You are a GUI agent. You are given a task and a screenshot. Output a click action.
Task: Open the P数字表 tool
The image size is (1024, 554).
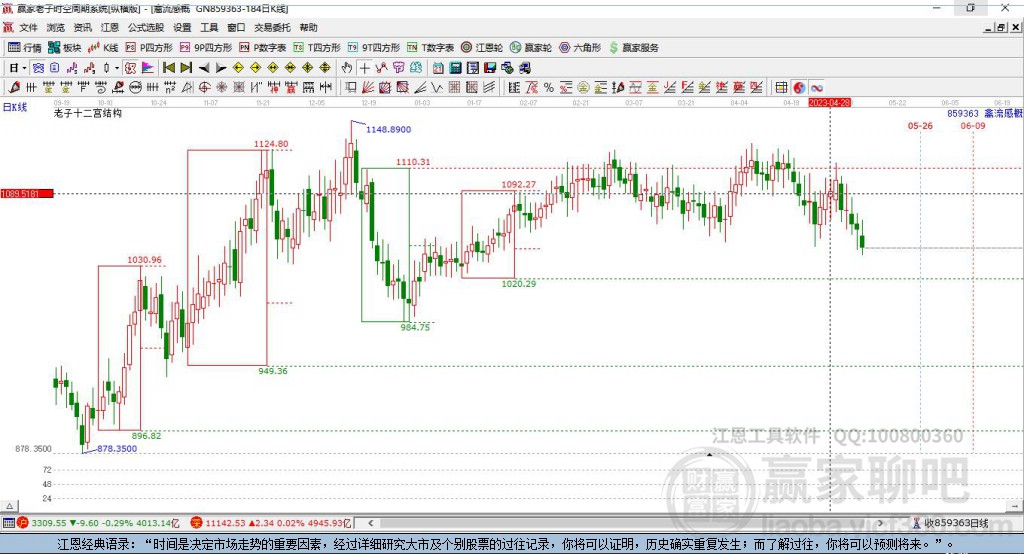click(263, 48)
